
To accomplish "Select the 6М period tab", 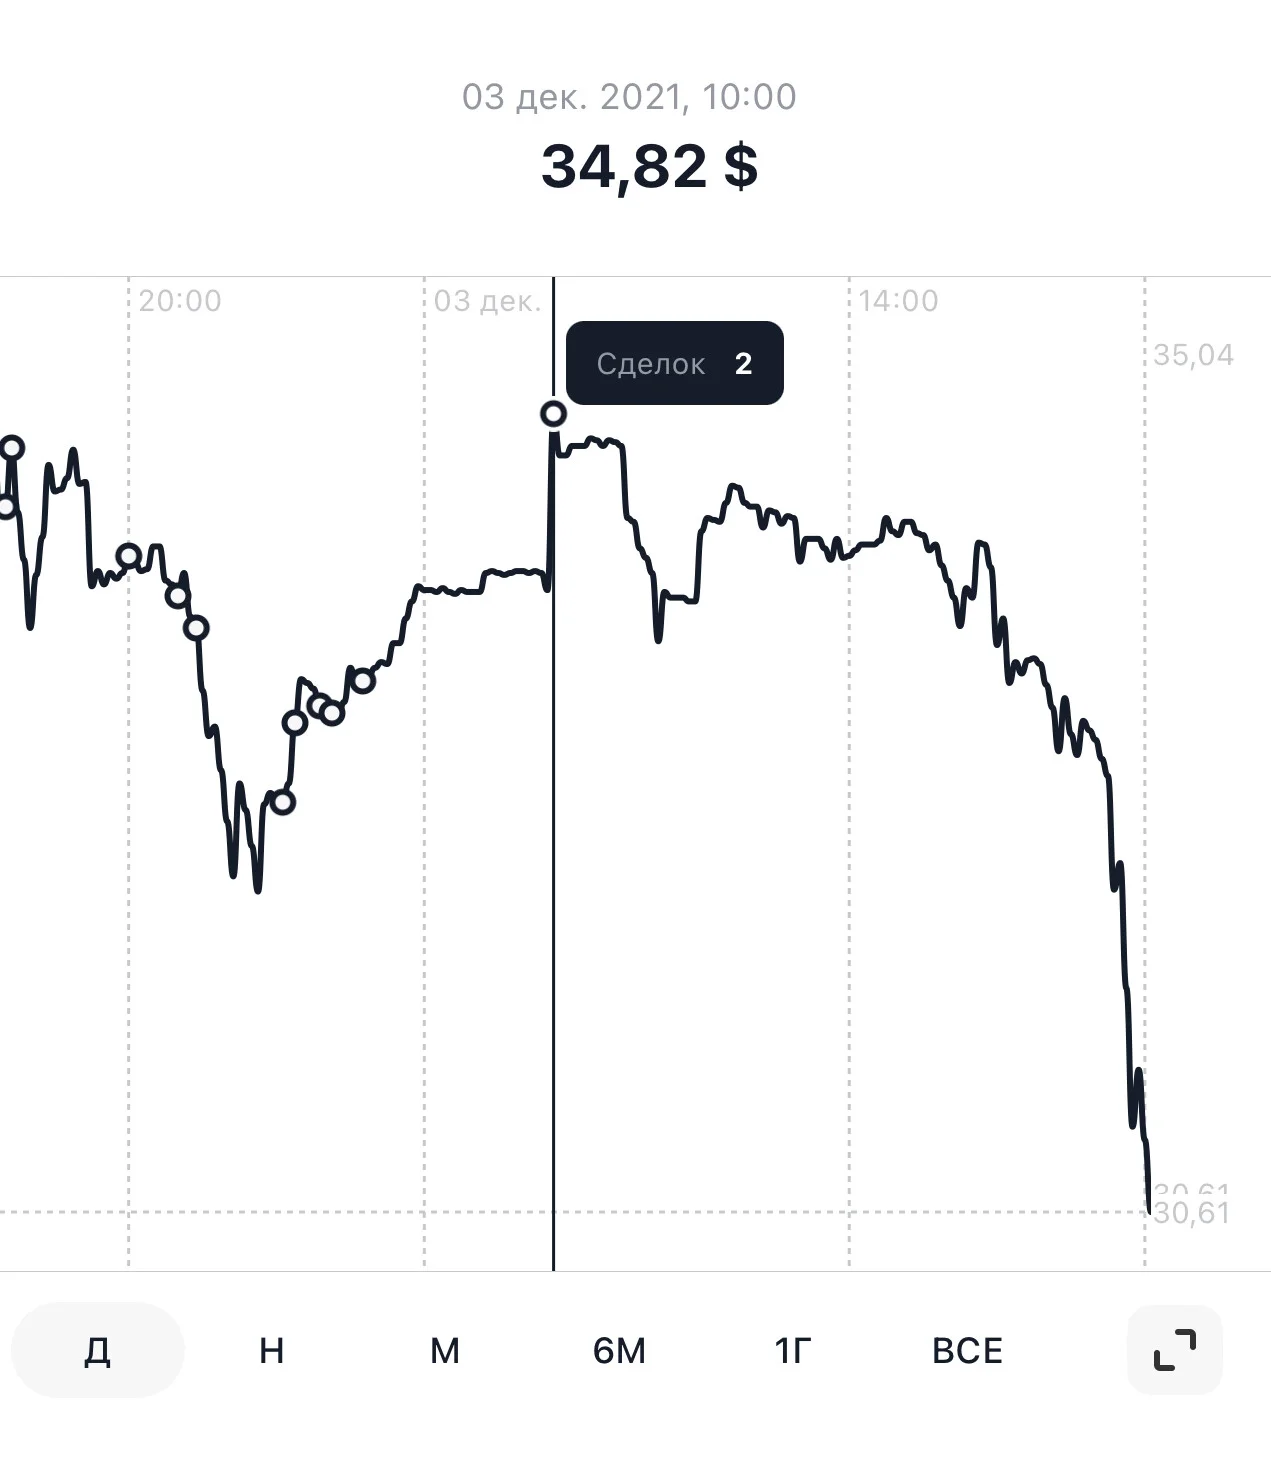I will 619,1351.
